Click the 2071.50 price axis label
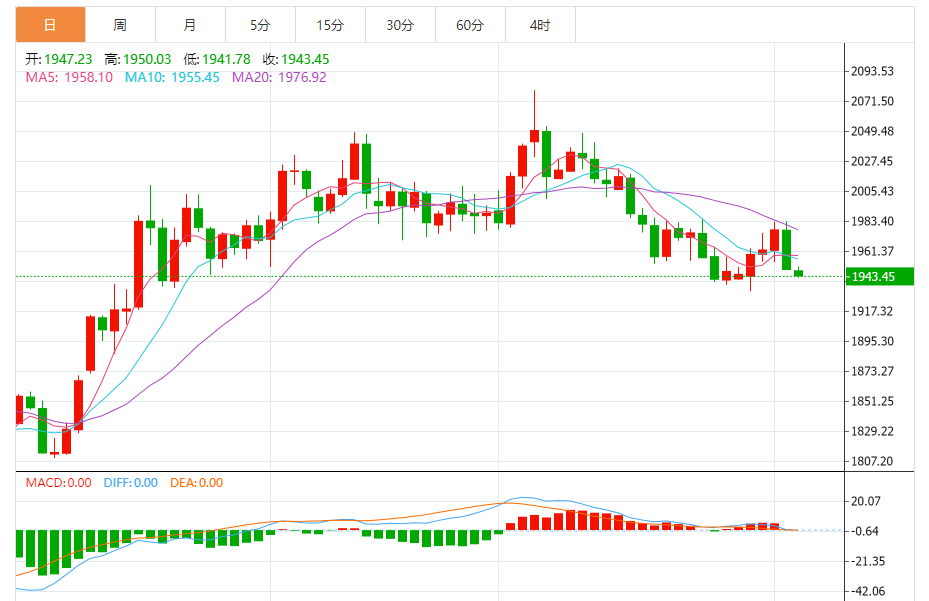The width and height of the screenshot is (929, 601). pyautogui.click(x=872, y=101)
